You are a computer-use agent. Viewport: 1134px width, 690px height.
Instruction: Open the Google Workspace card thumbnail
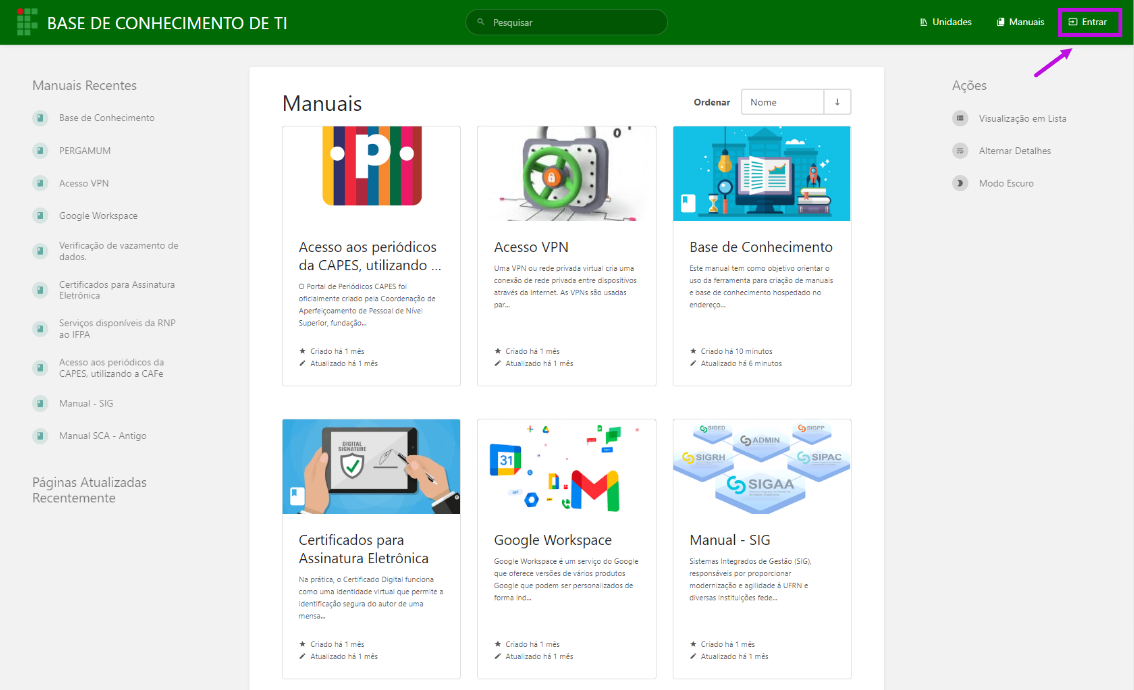coord(567,467)
